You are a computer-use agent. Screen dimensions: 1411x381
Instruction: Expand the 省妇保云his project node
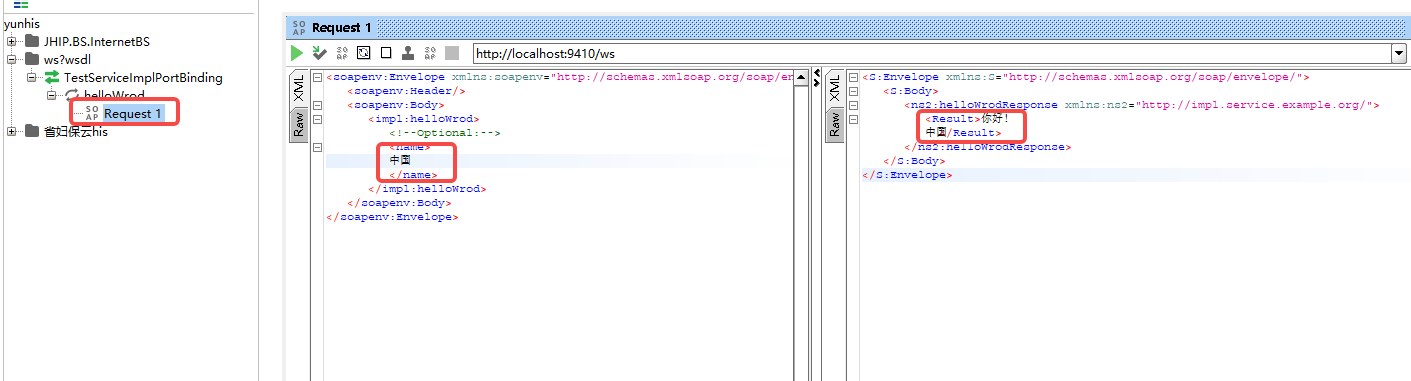11,131
